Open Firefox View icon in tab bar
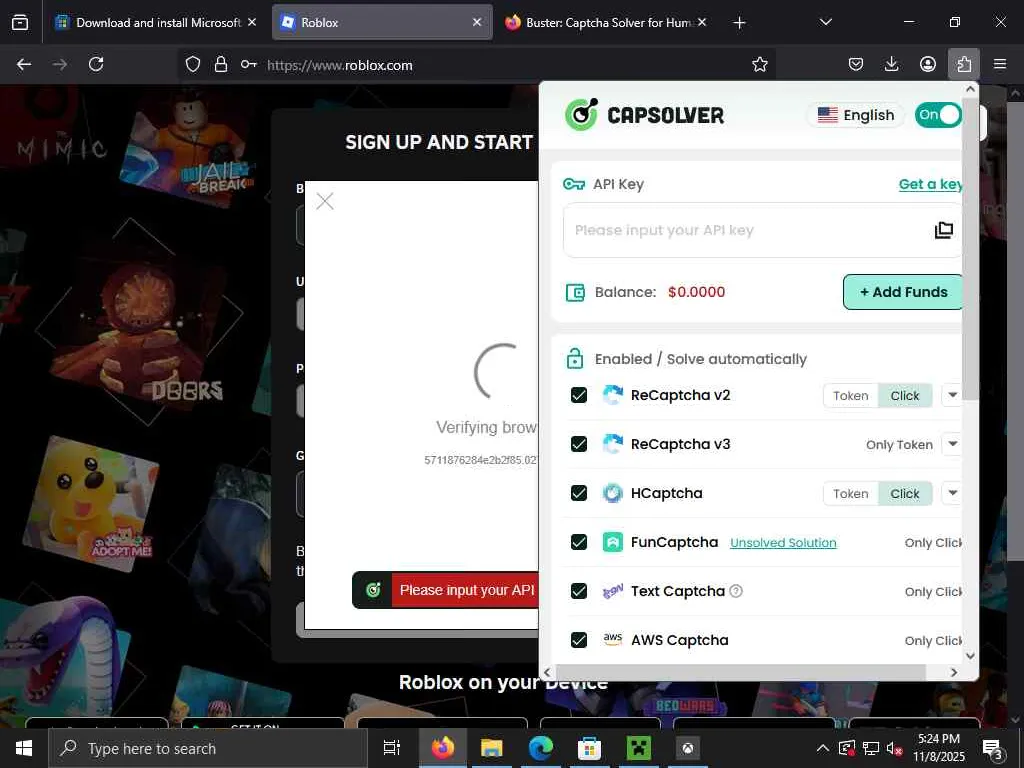The height and width of the screenshot is (768, 1024). (x=20, y=22)
